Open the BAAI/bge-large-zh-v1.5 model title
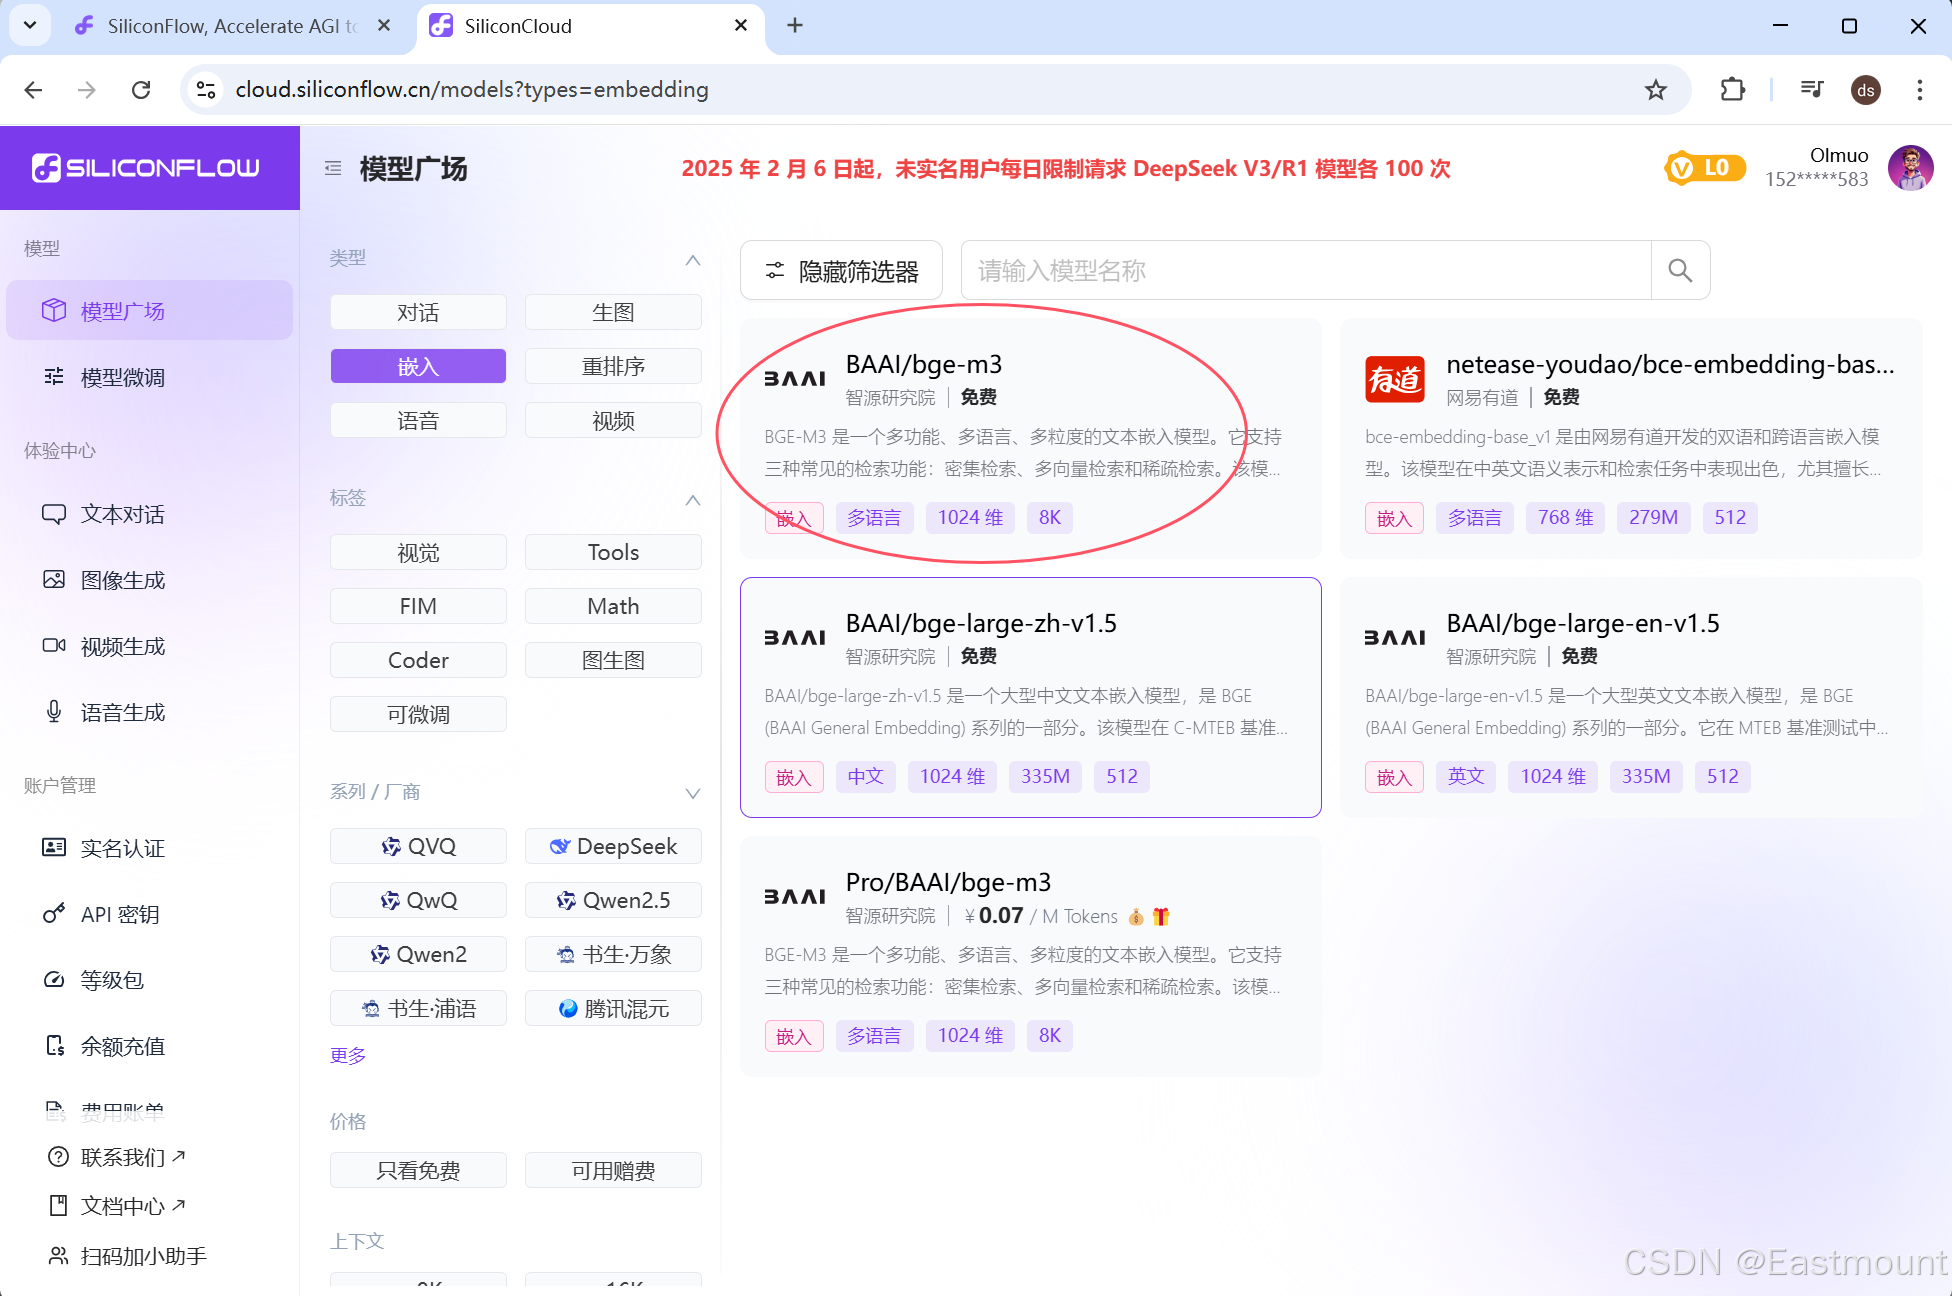The width and height of the screenshot is (1952, 1296). [x=981, y=623]
